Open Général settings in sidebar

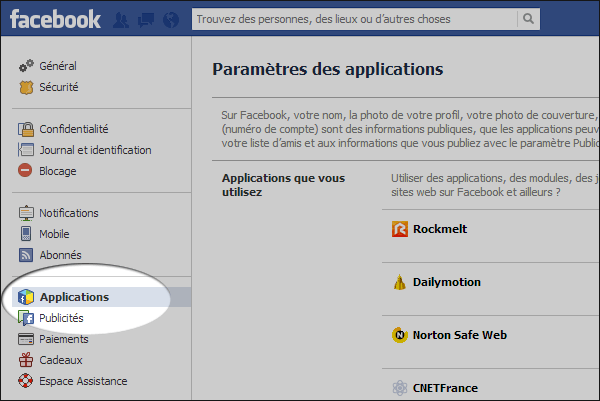(58, 66)
